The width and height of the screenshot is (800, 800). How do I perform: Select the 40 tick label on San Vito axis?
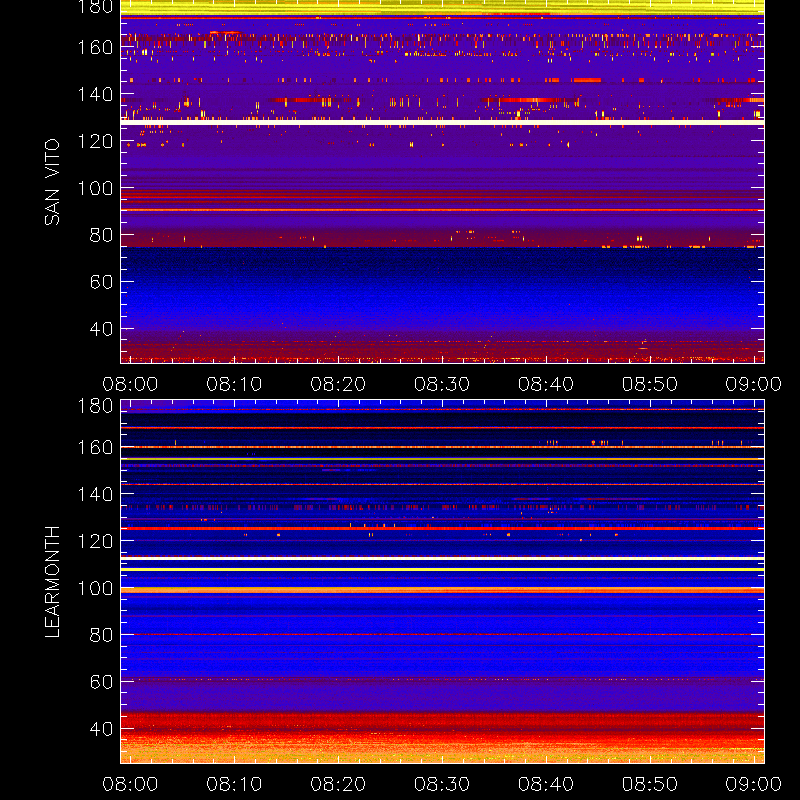(101, 329)
